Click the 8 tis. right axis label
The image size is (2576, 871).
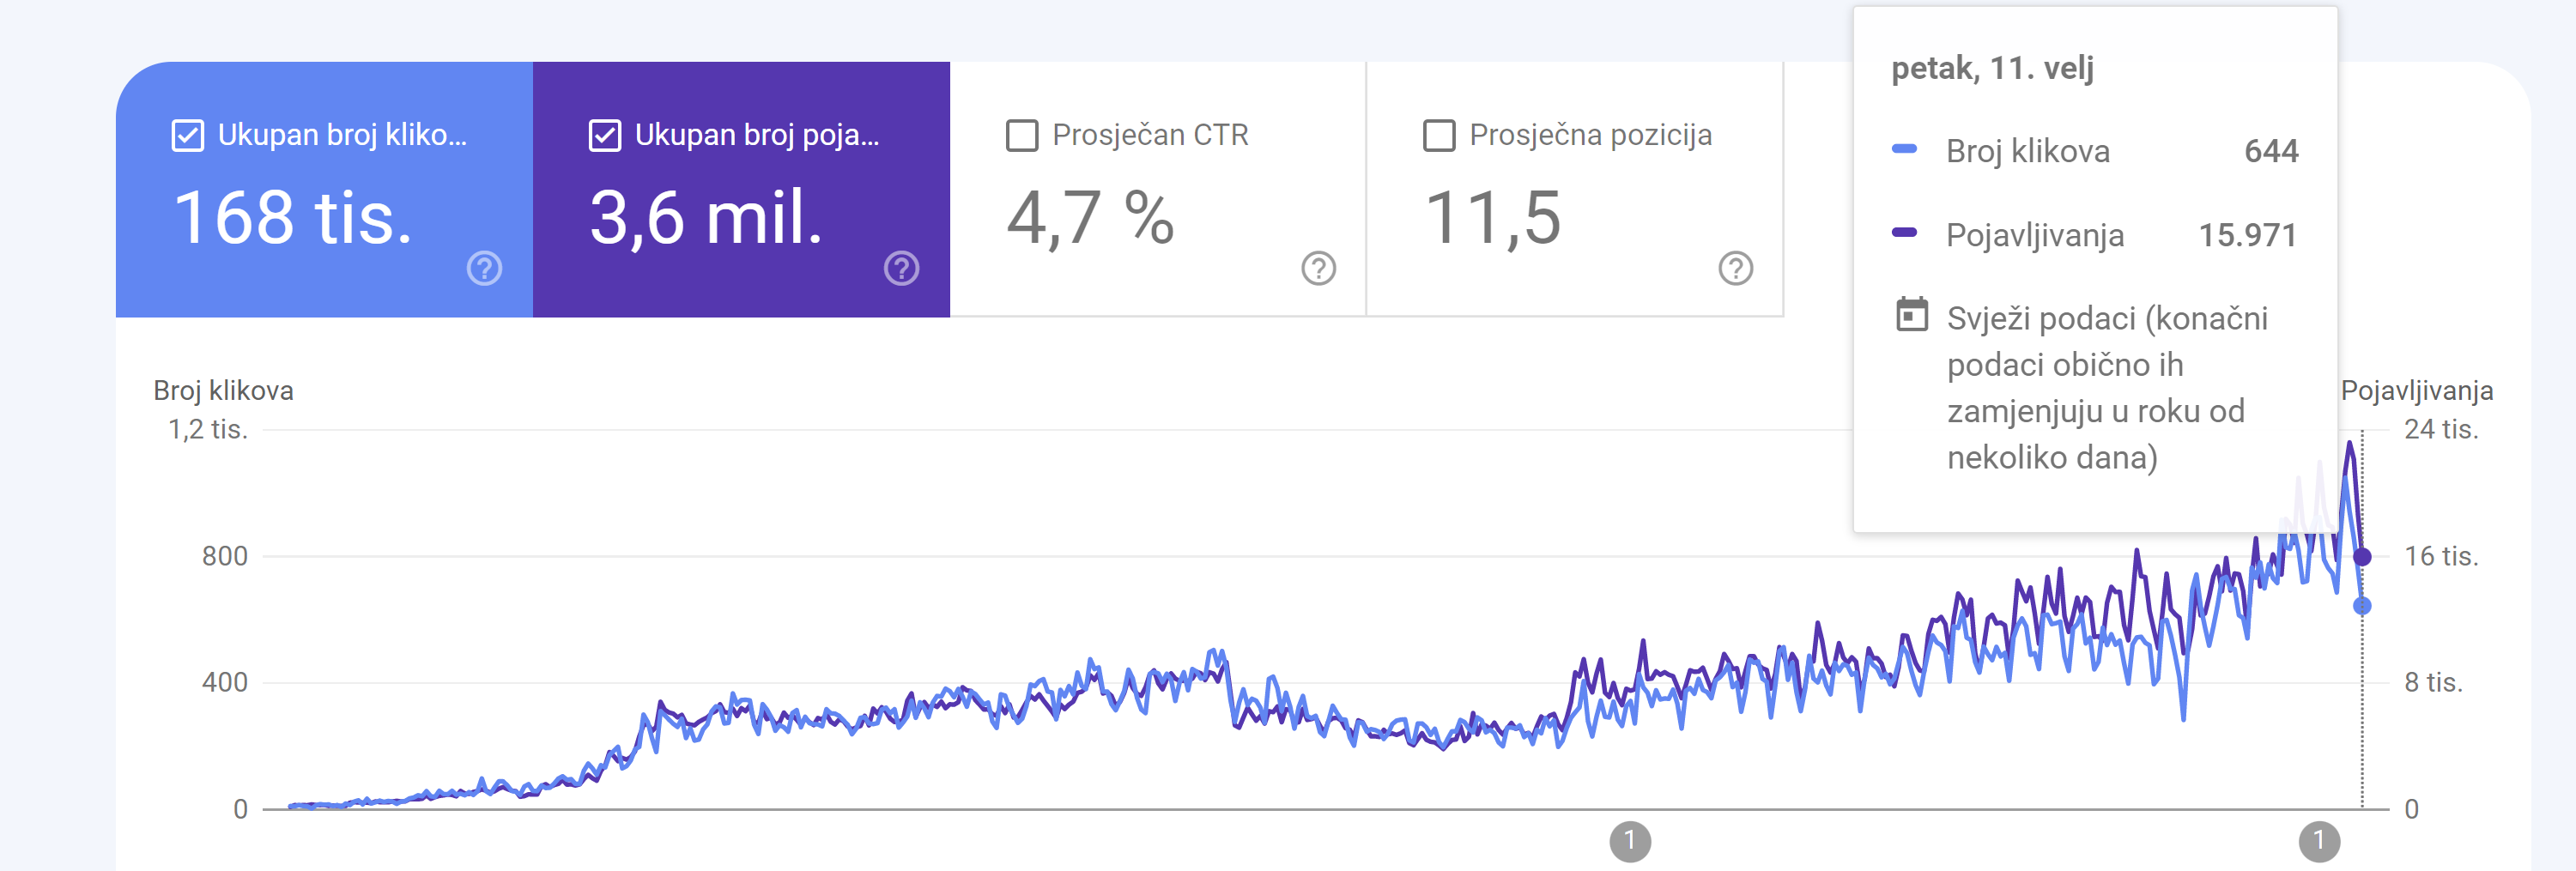2433,682
